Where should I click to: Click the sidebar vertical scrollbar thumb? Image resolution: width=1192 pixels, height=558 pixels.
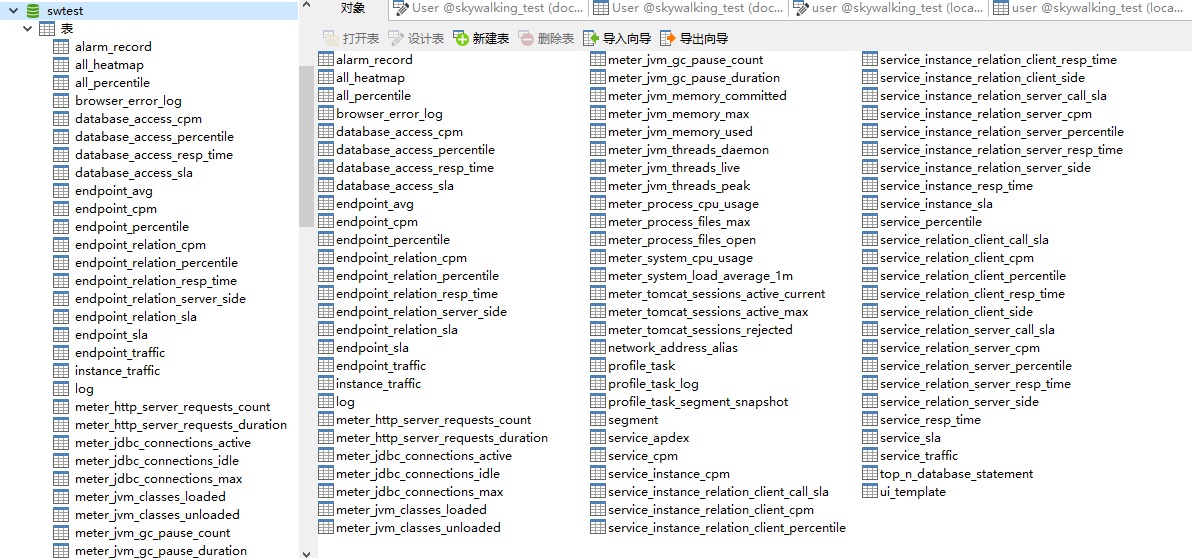[306, 146]
